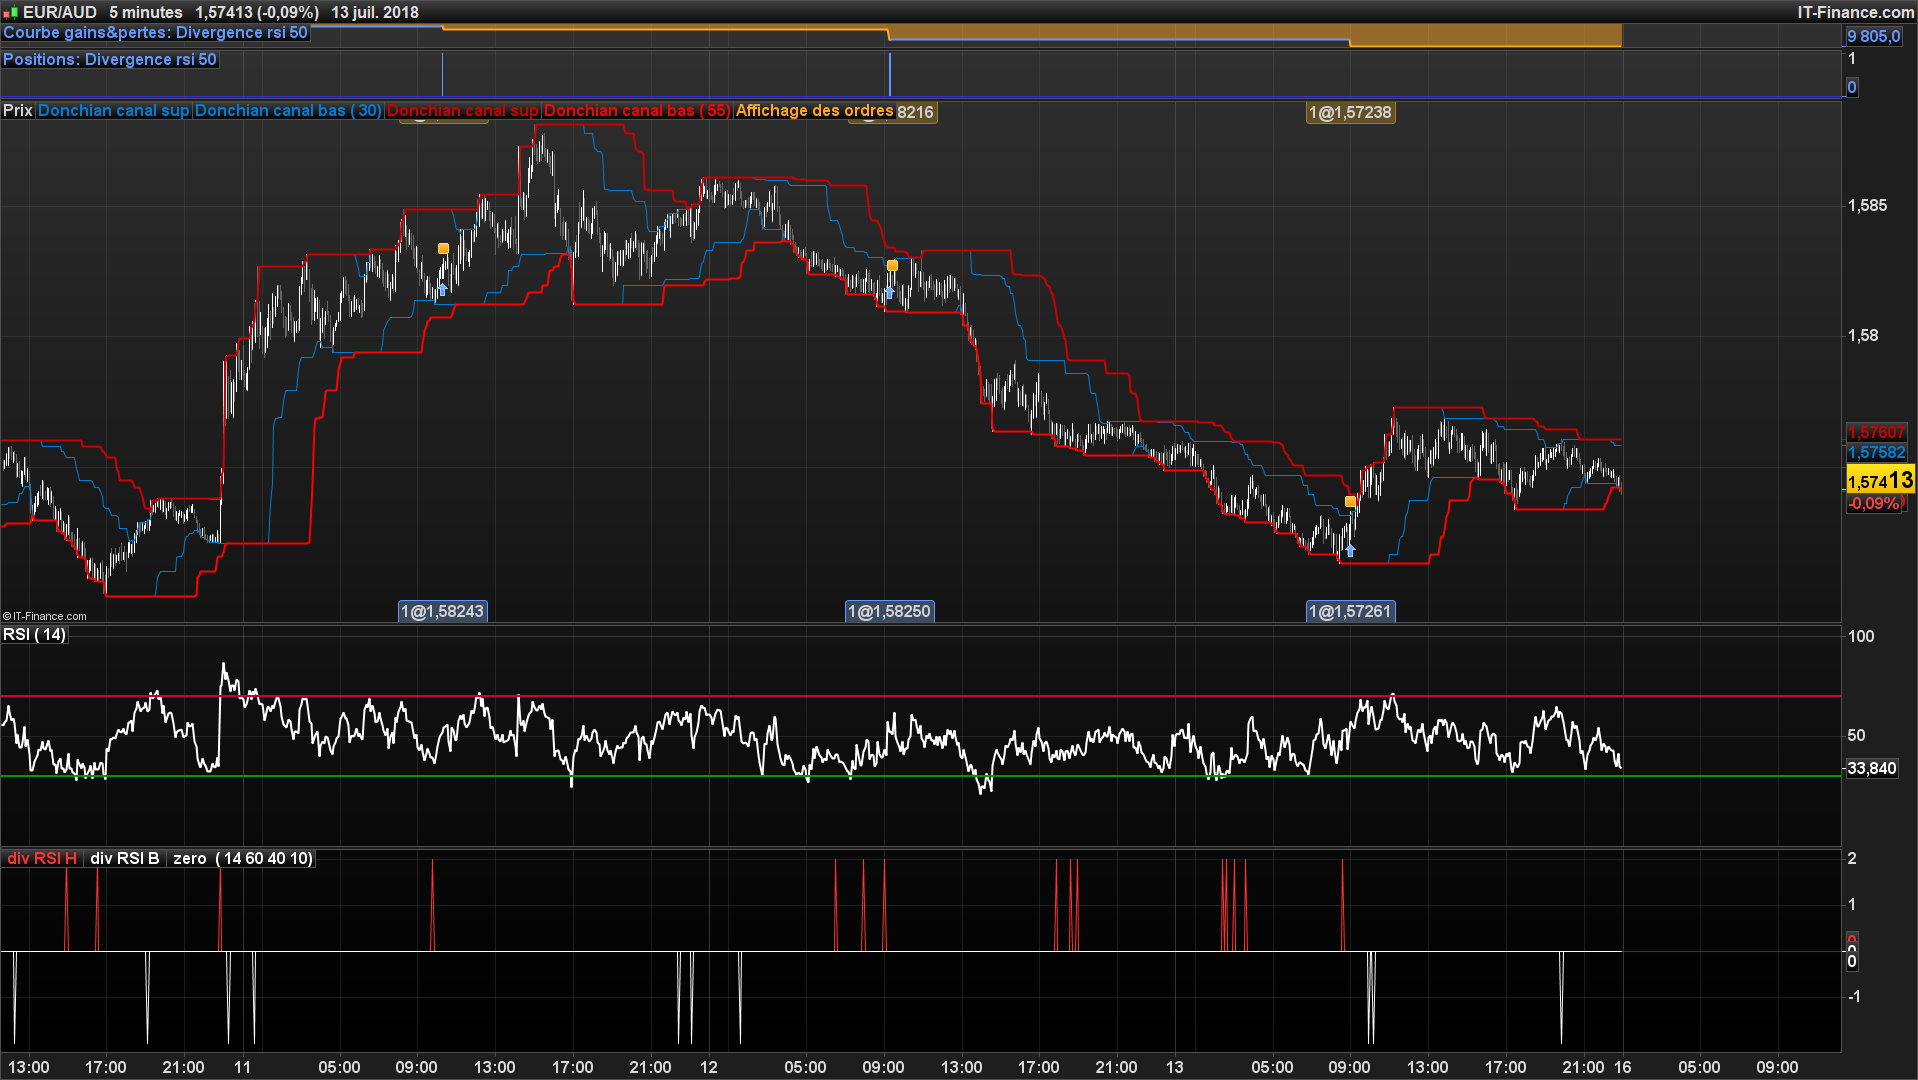This screenshot has width=1918, height=1080.
Task: Click the orange sell marker above the 1@1,57261 label
Action: pyautogui.click(x=1350, y=501)
